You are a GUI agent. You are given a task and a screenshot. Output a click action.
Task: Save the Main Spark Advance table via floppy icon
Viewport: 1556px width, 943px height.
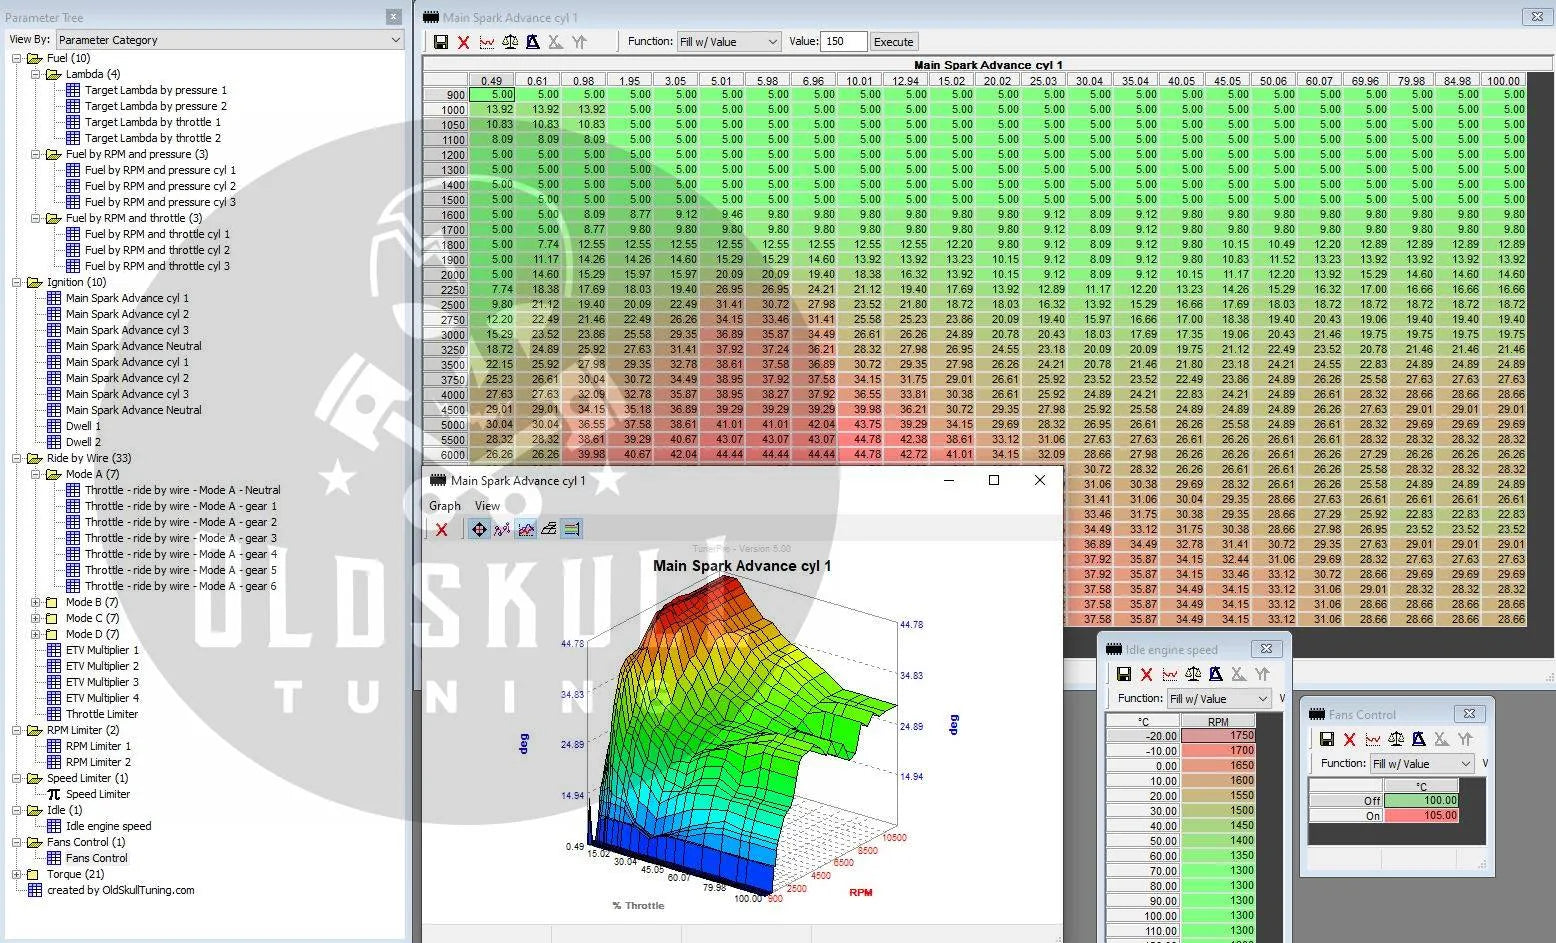tap(441, 42)
